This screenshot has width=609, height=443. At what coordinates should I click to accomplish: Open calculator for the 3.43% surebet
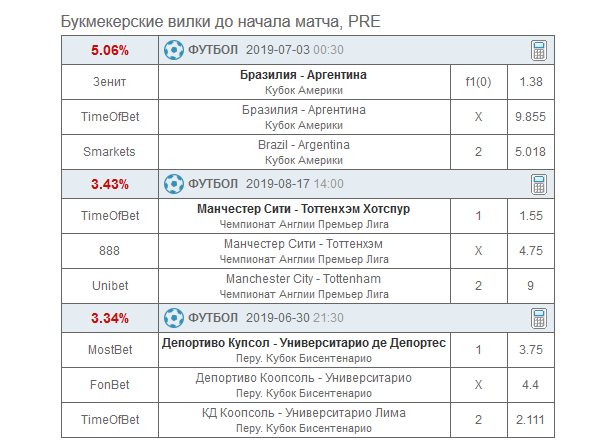click(x=537, y=184)
